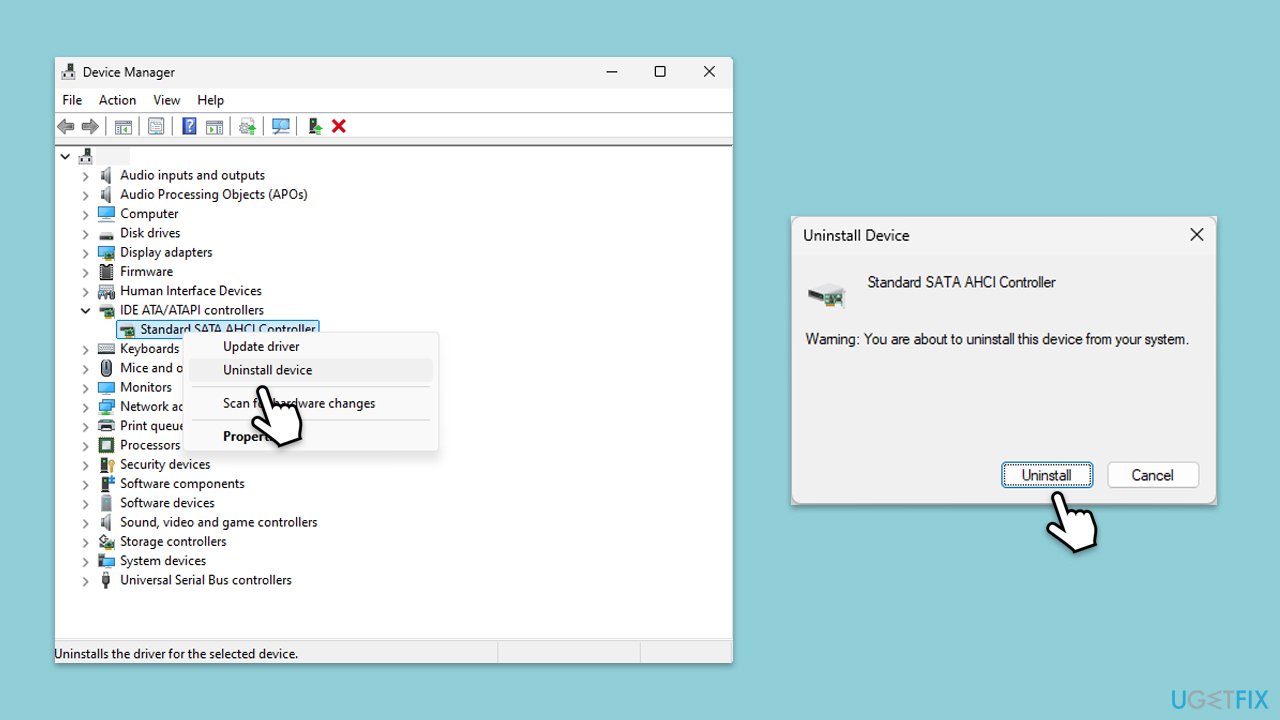This screenshot has width=1280, height=720.
Task: Select the Firmware tree row
Action: (x=146, y=272)
